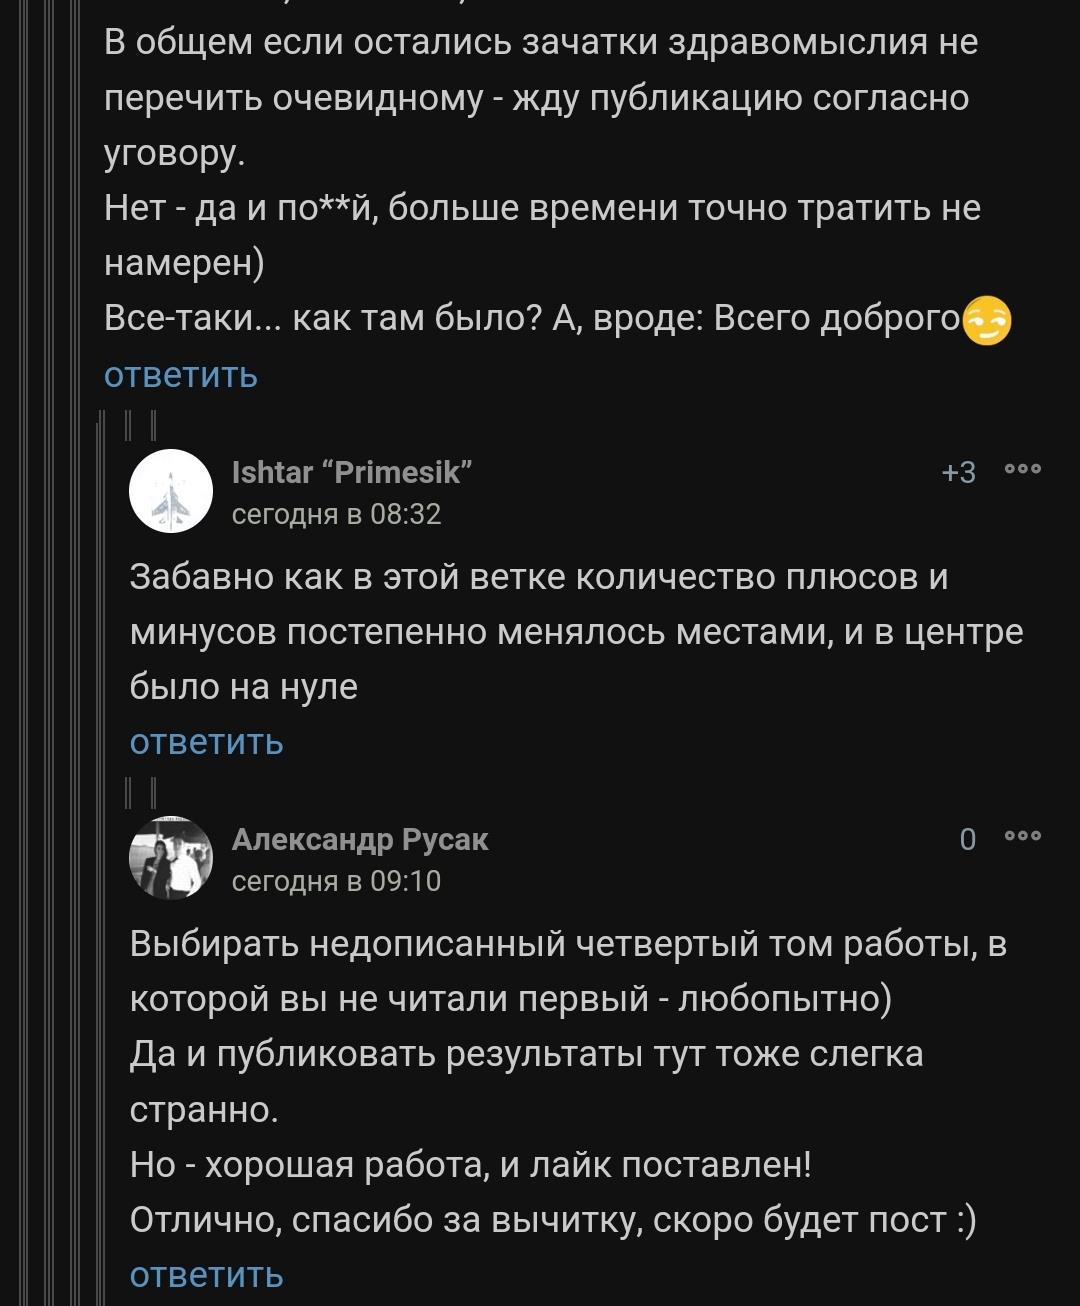Reply to Александр Русак's comment
The image size is (1080, 1306).
point(207,1275)
